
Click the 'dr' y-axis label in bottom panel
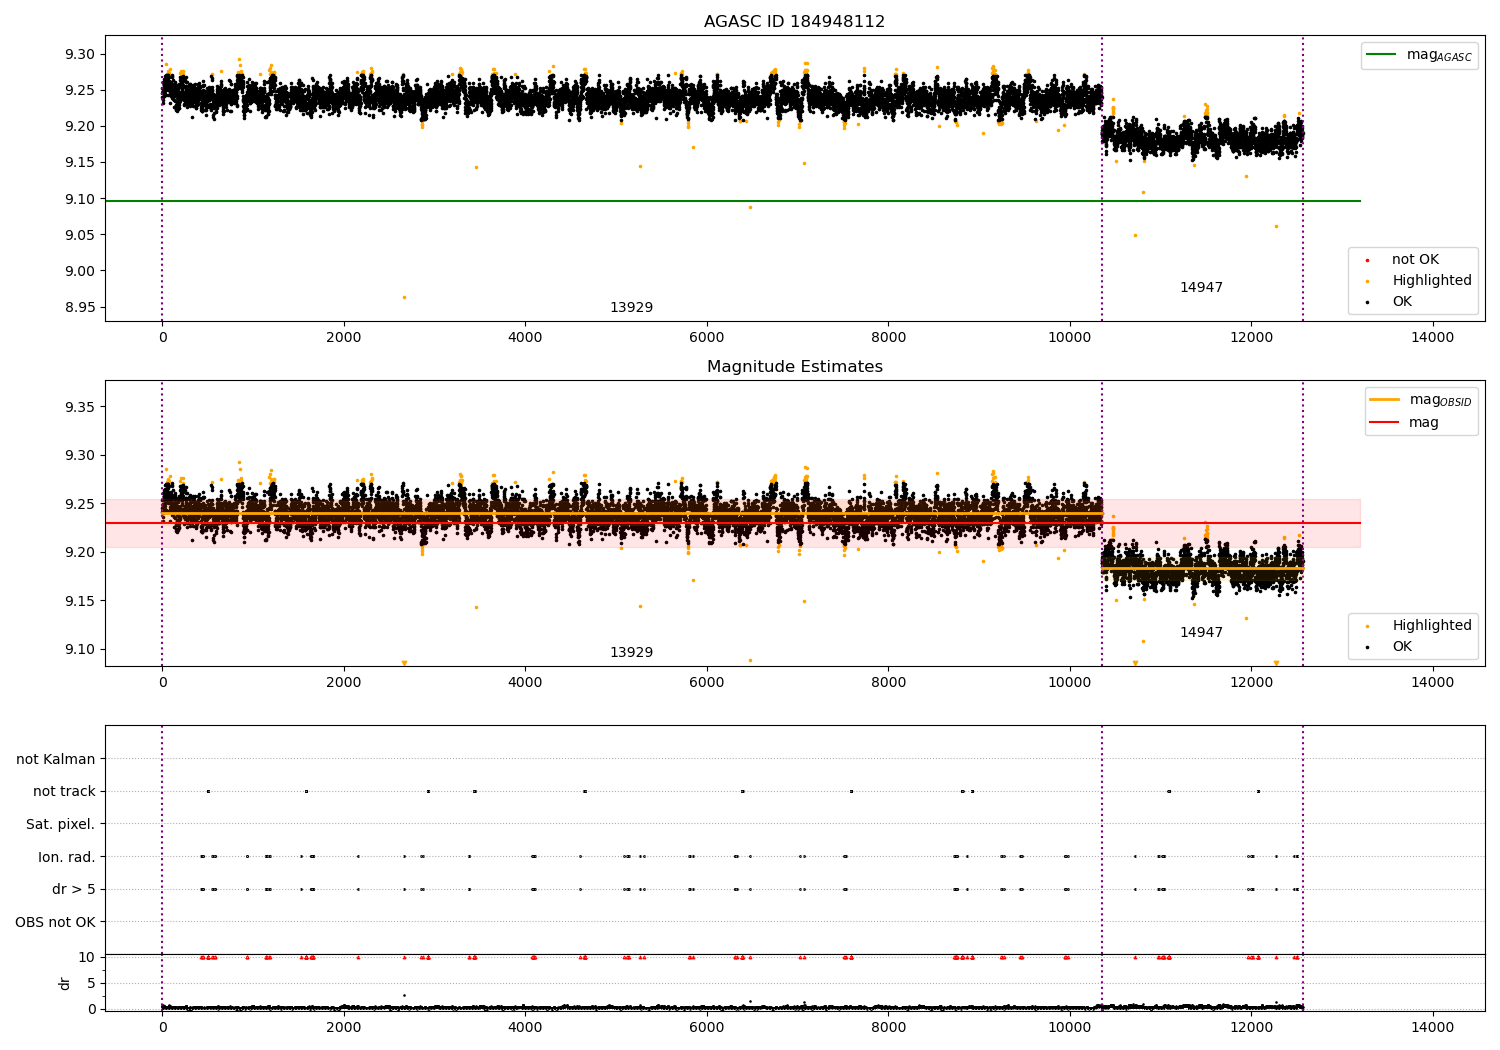click(65, 983)
